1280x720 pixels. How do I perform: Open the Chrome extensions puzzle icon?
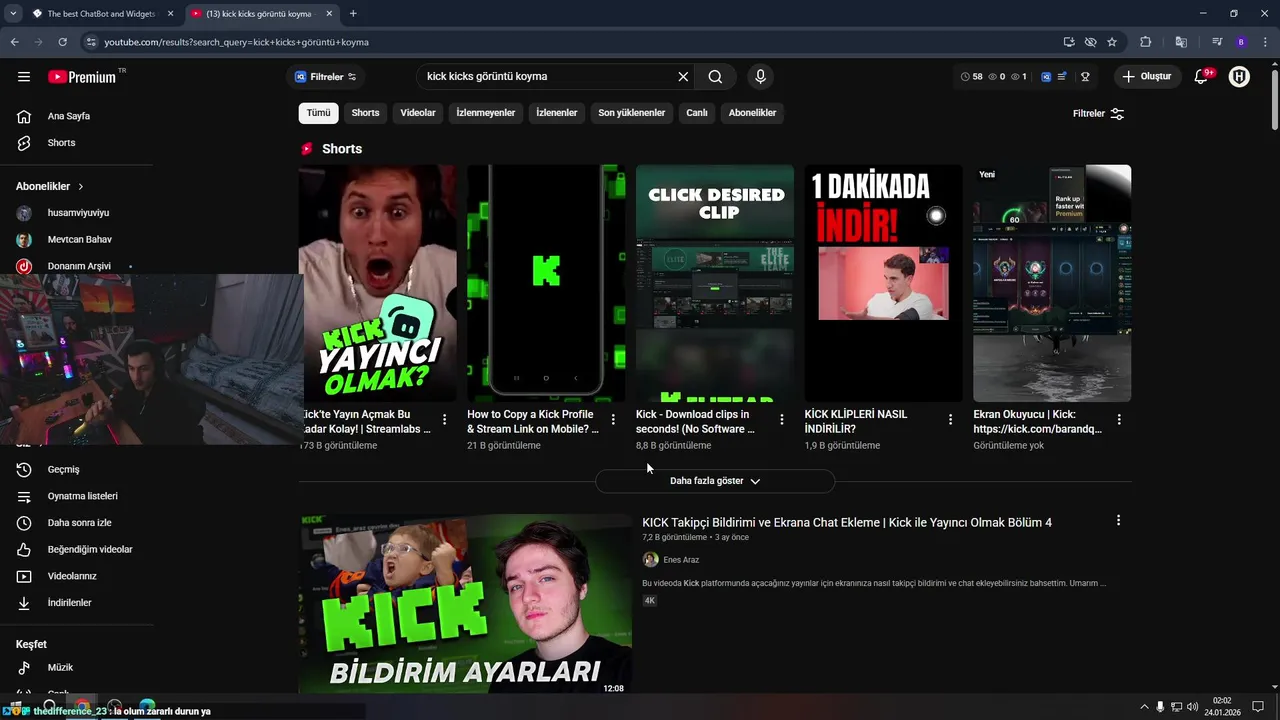(1146, 42)
